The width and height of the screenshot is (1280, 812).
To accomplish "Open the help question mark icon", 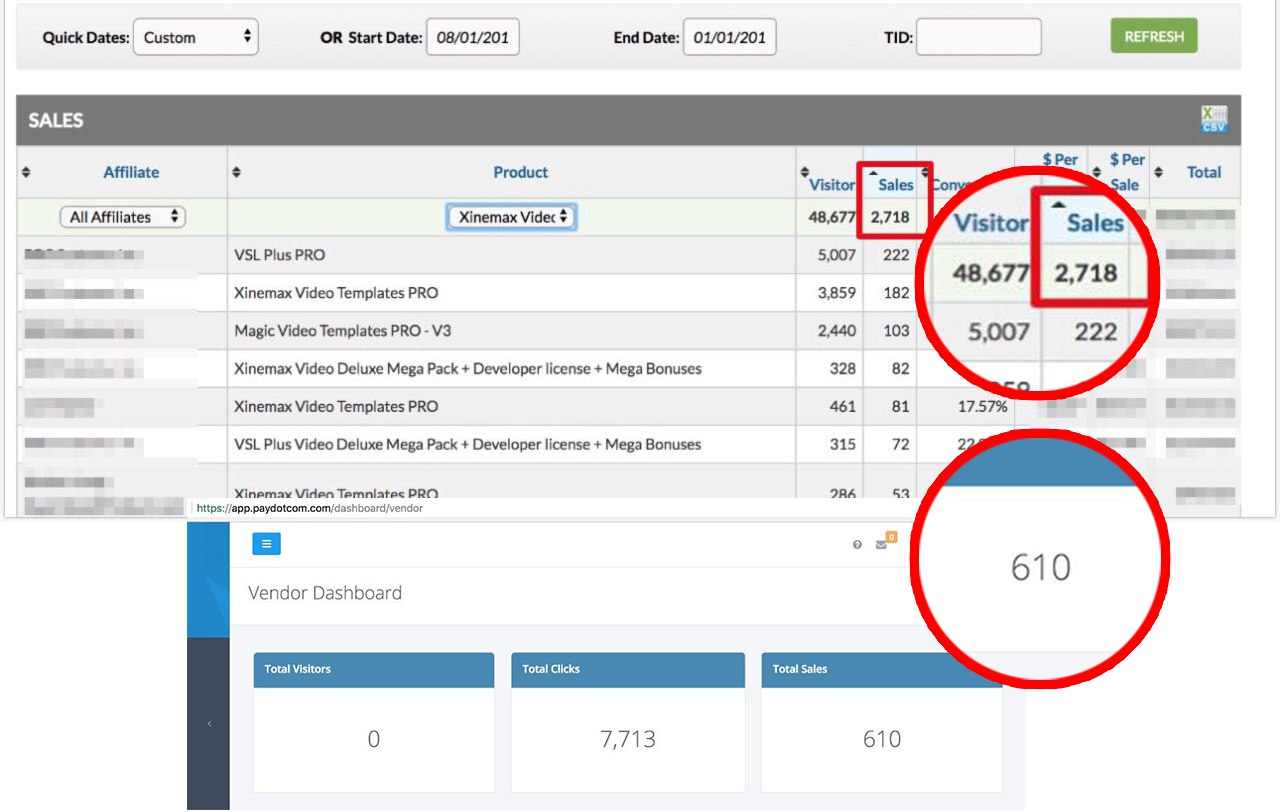I will tap(857, 545).
